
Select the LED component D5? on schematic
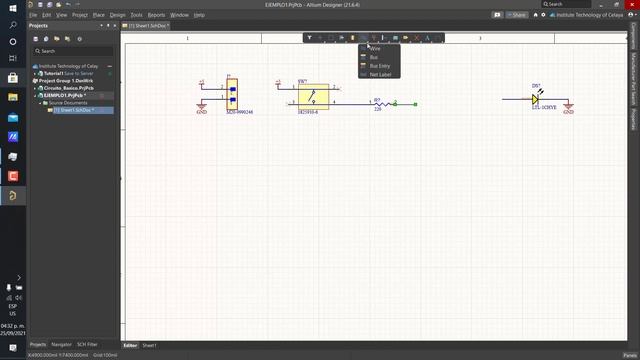(x=536, y=99)
